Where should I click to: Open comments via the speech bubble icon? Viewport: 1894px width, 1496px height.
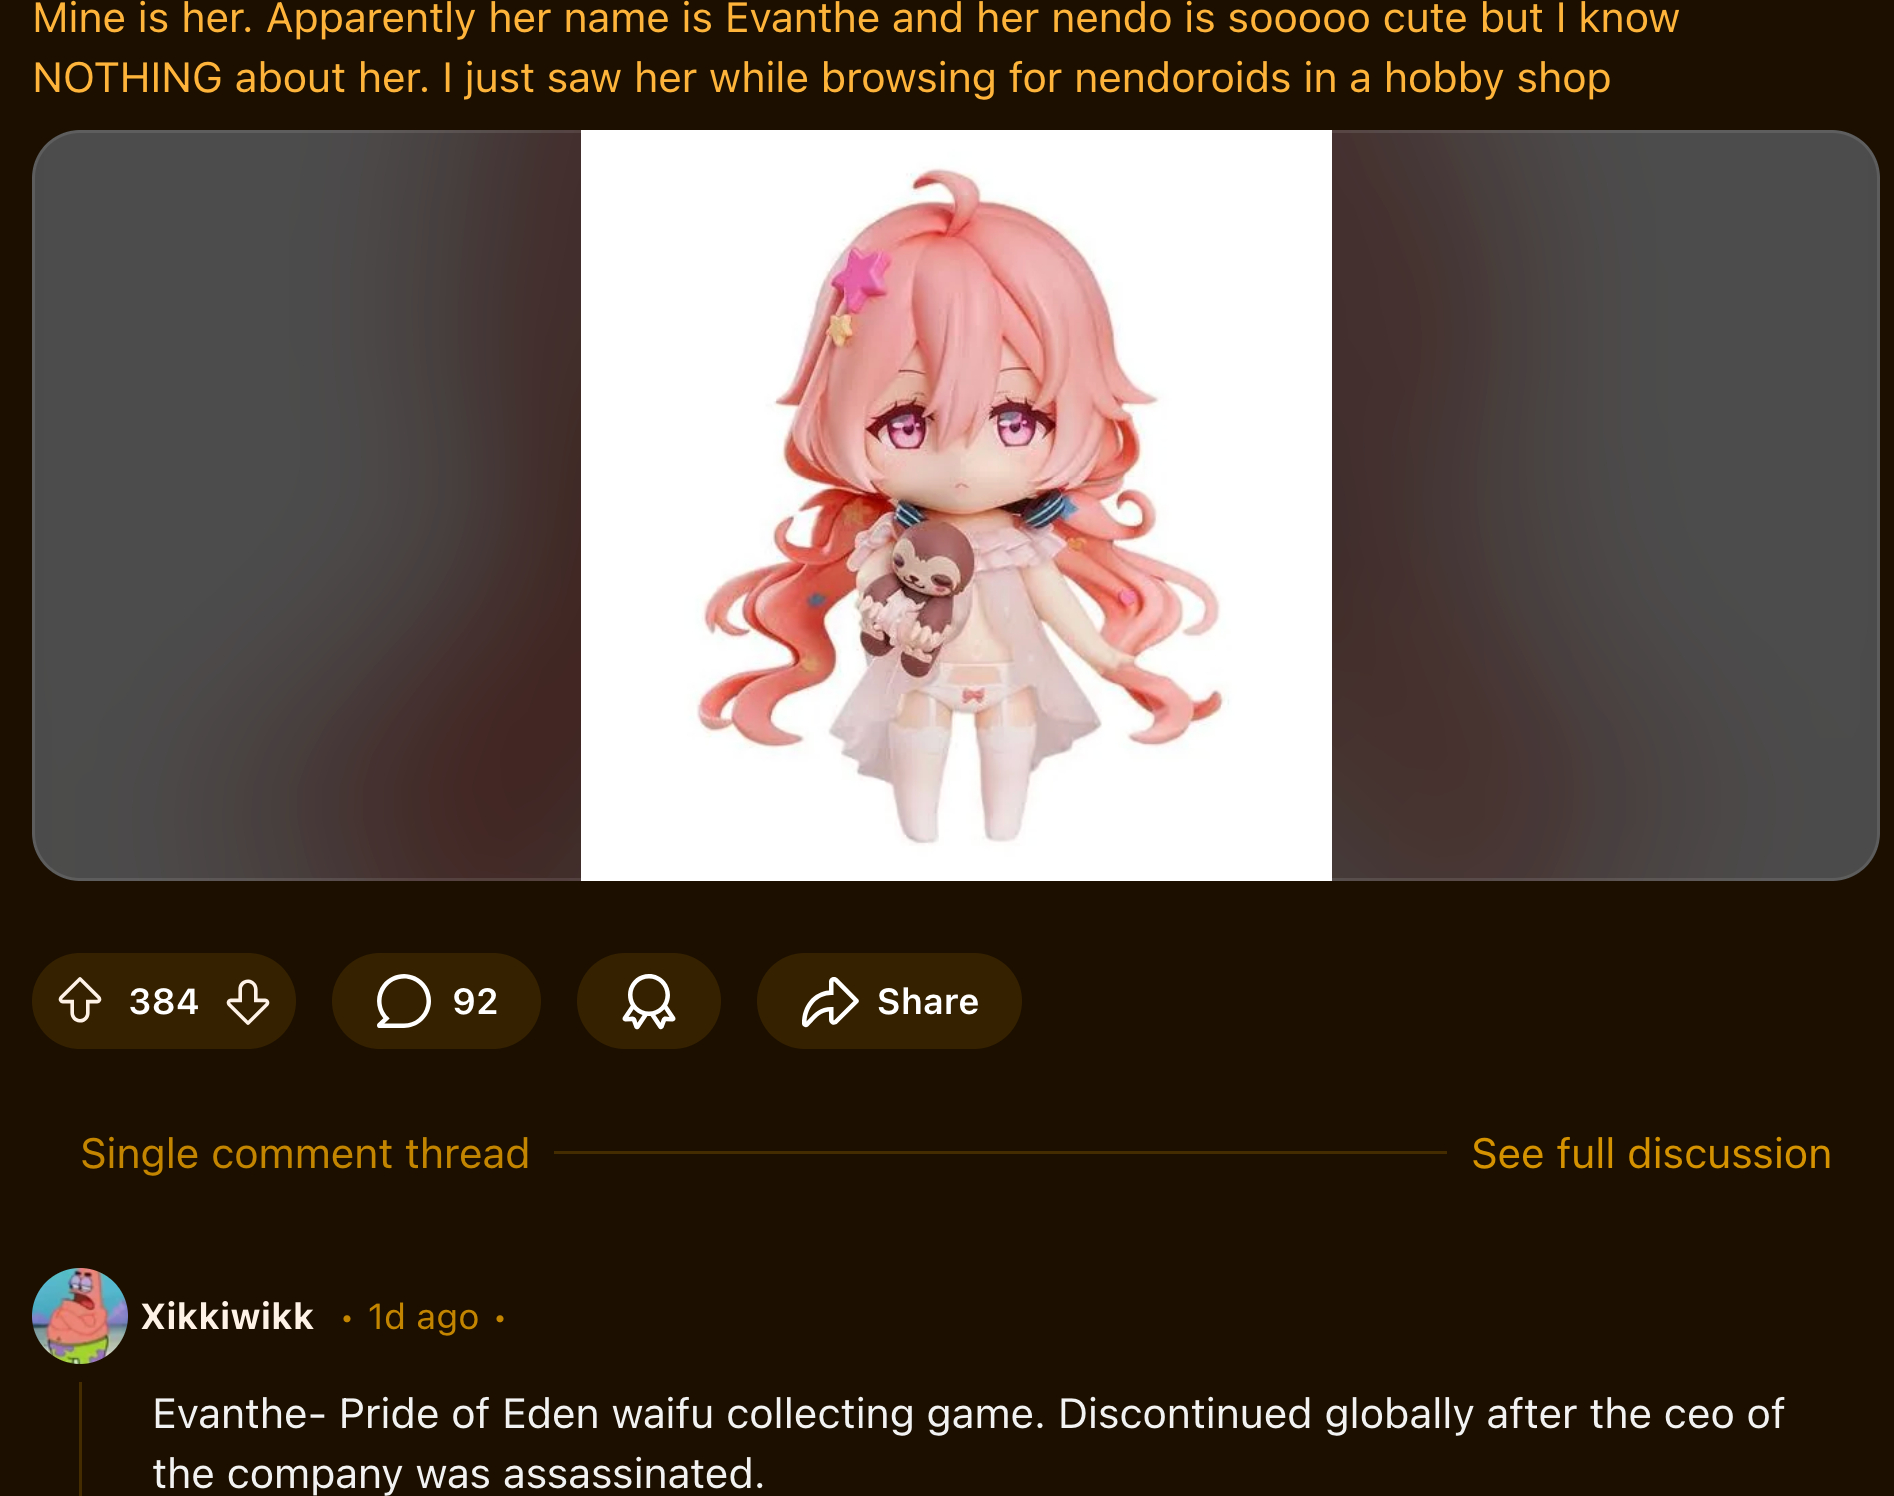[x=403, y=1001]
